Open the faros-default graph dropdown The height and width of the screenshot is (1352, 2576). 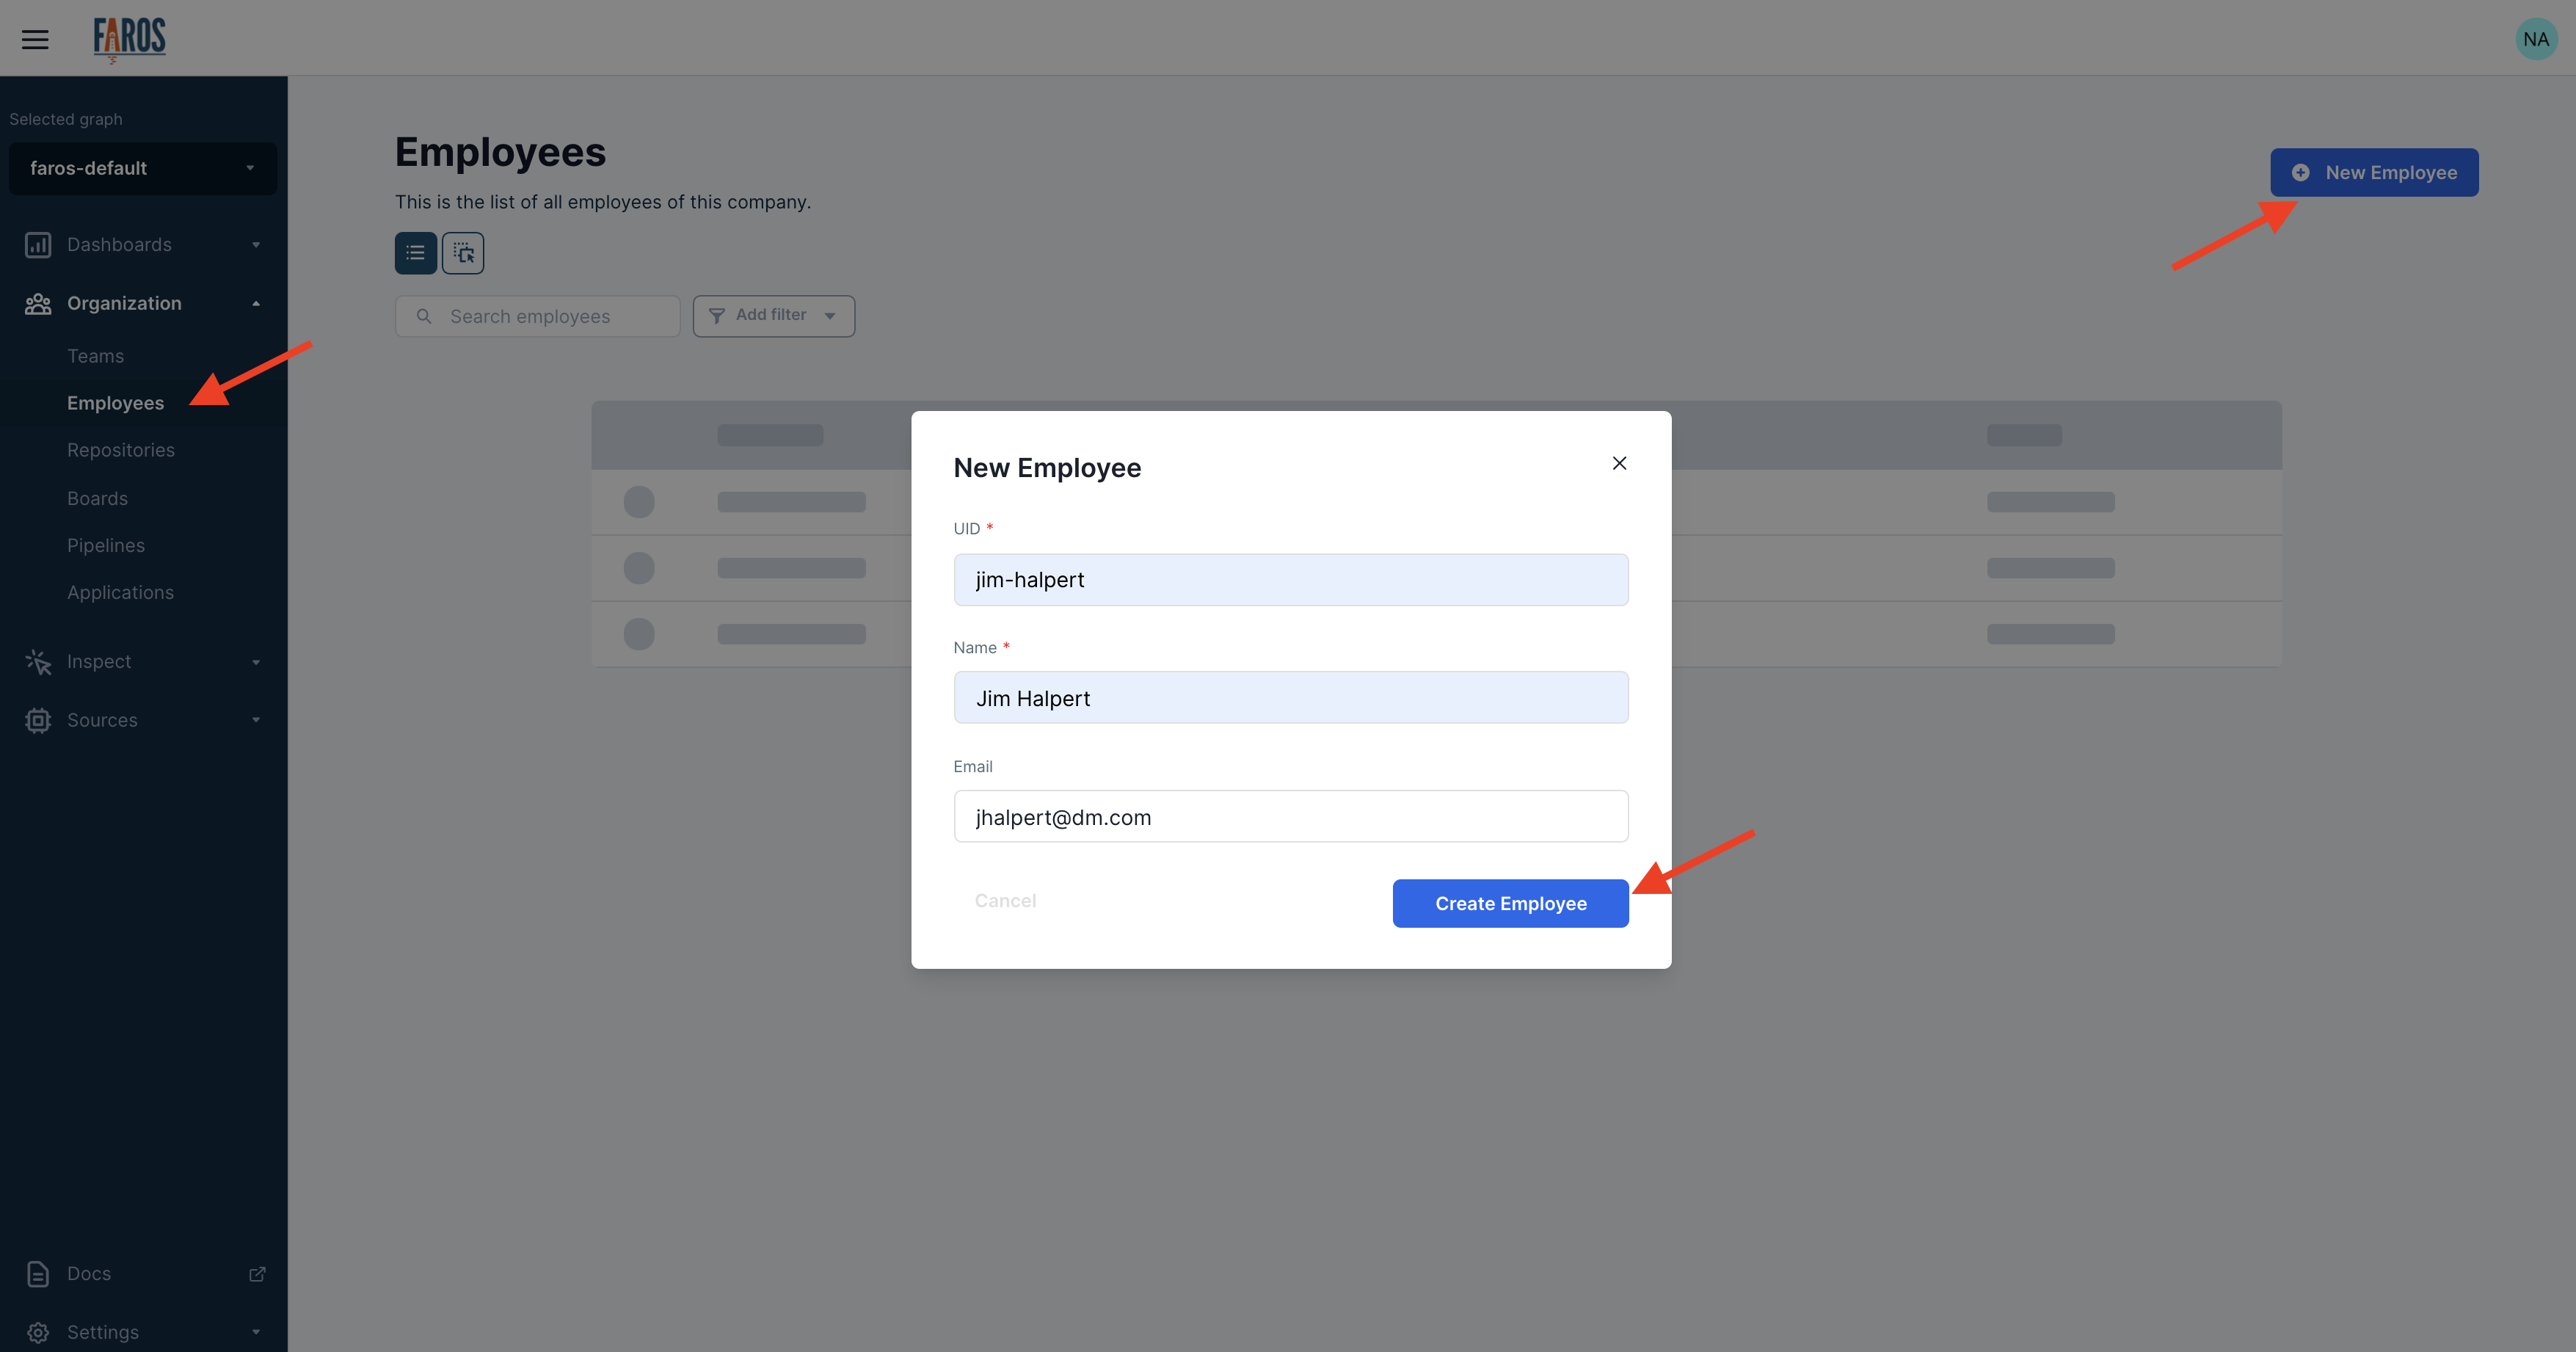(142, 168)
